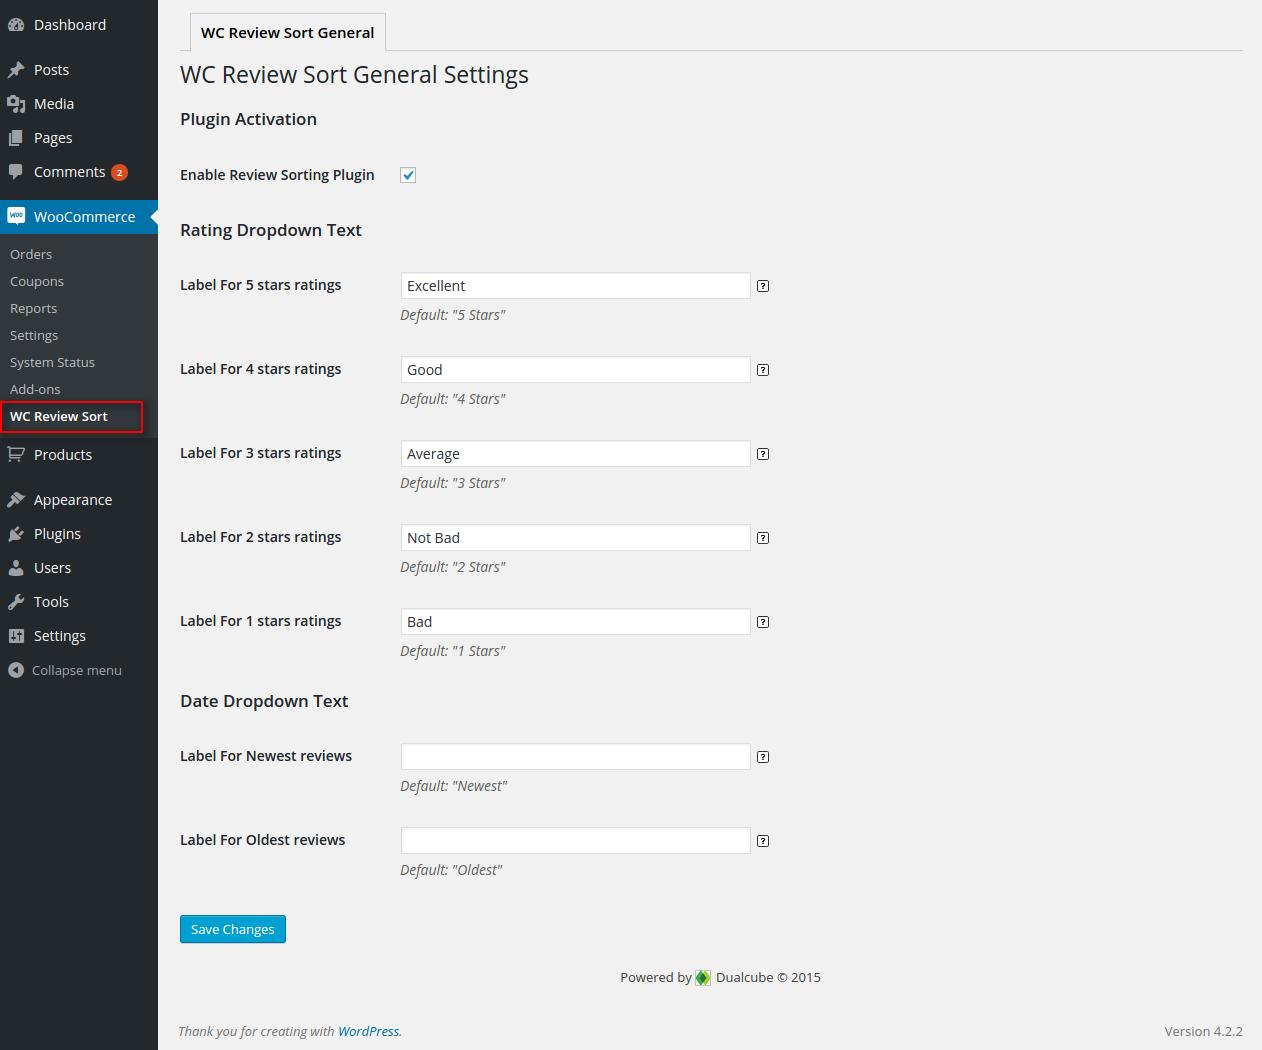Select the WooCommerce menu item

79,216
